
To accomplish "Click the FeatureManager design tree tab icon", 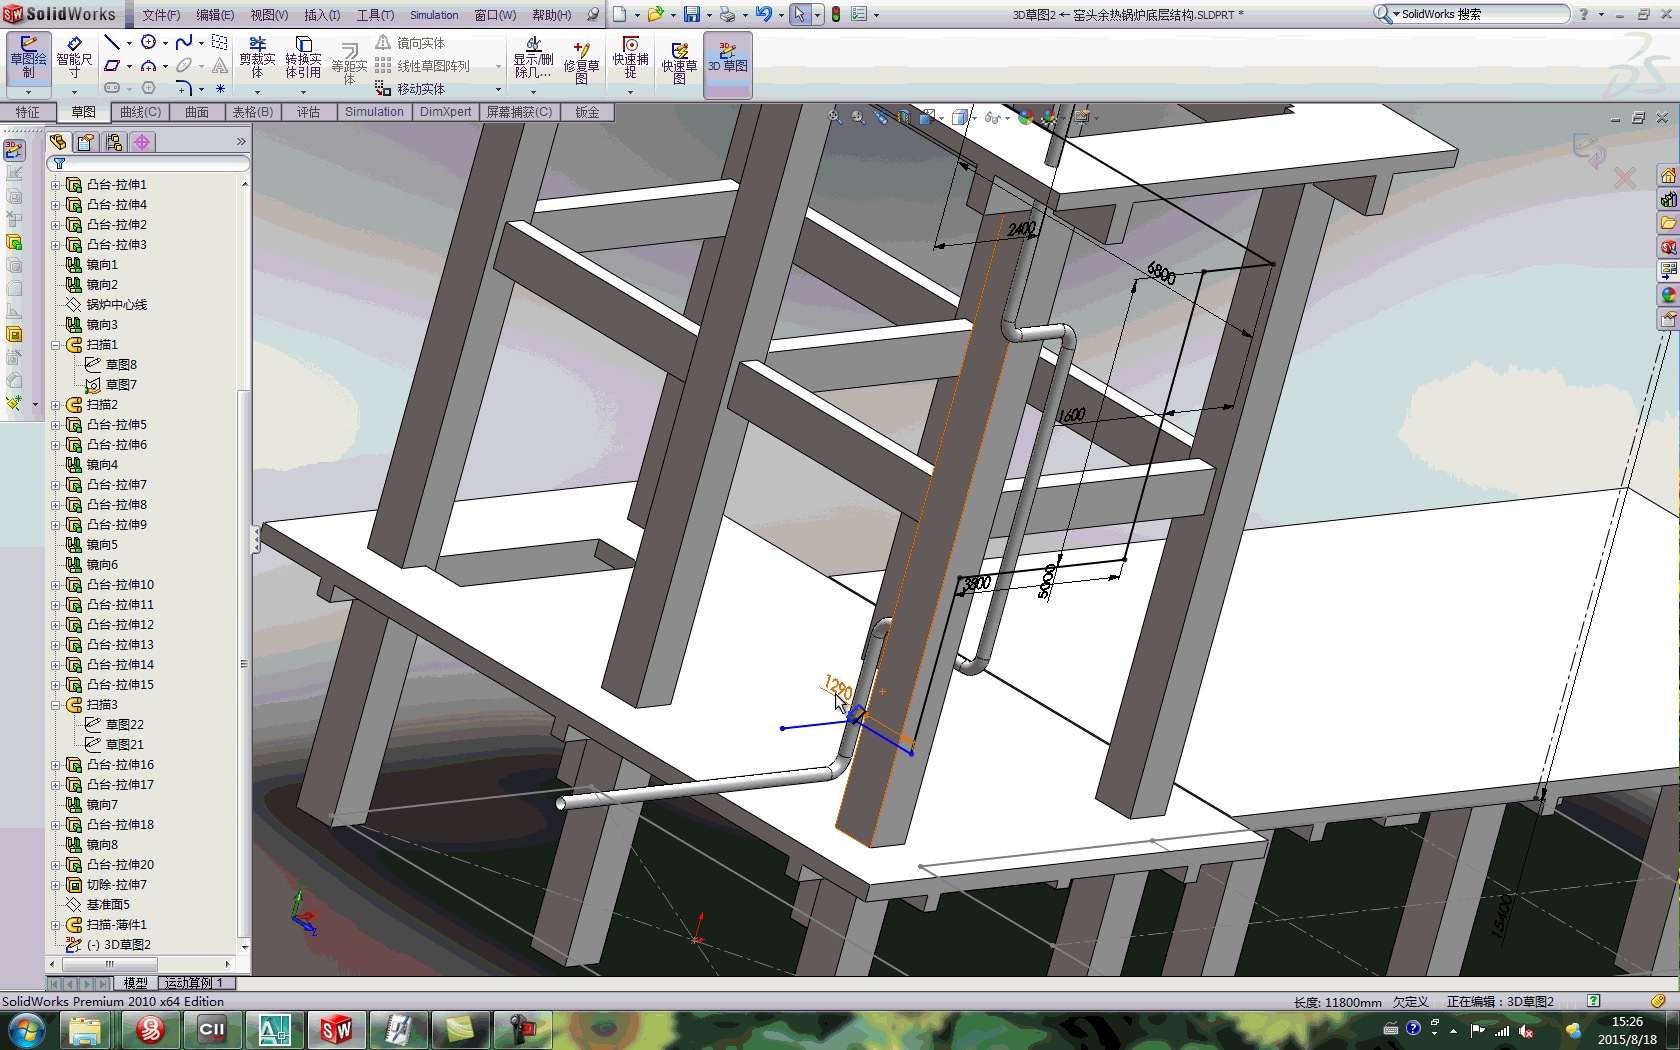I will tap(58, 142).
